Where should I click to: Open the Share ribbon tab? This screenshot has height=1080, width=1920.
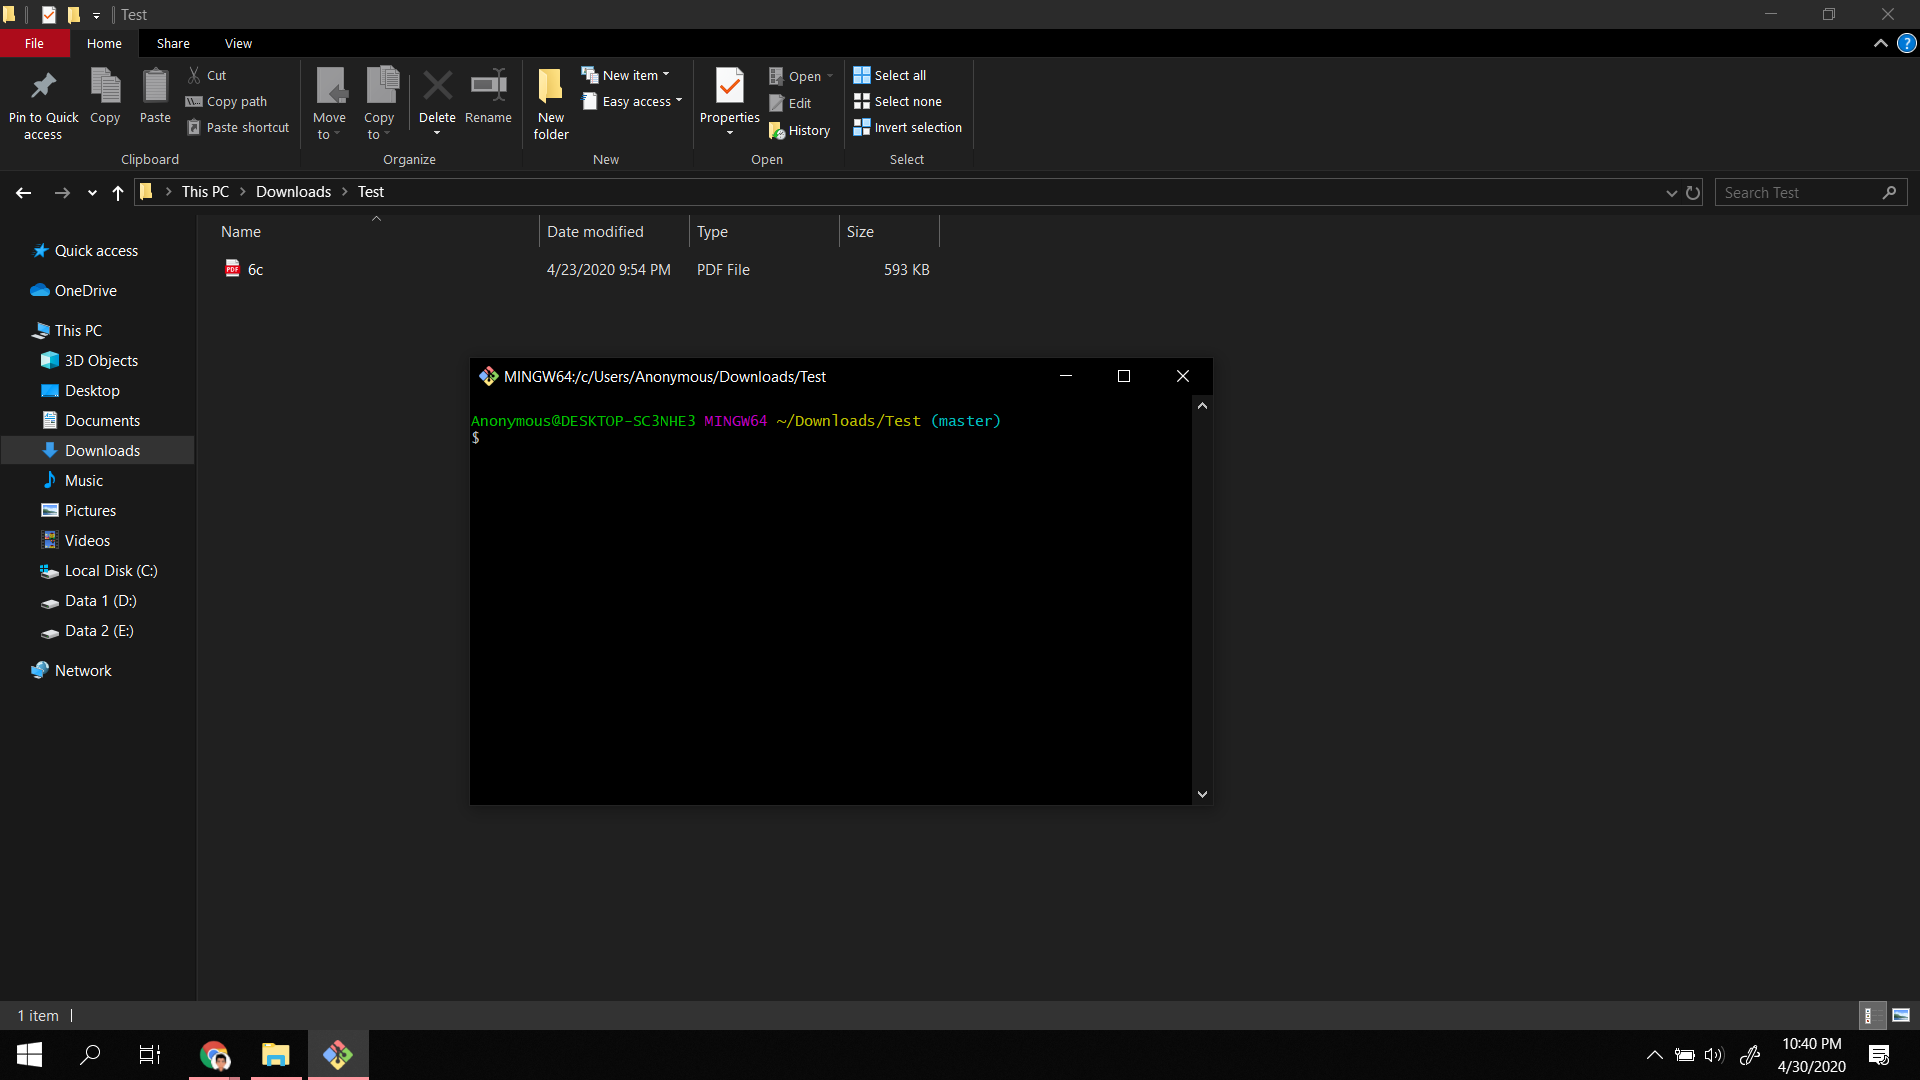(x=173, y=44)
